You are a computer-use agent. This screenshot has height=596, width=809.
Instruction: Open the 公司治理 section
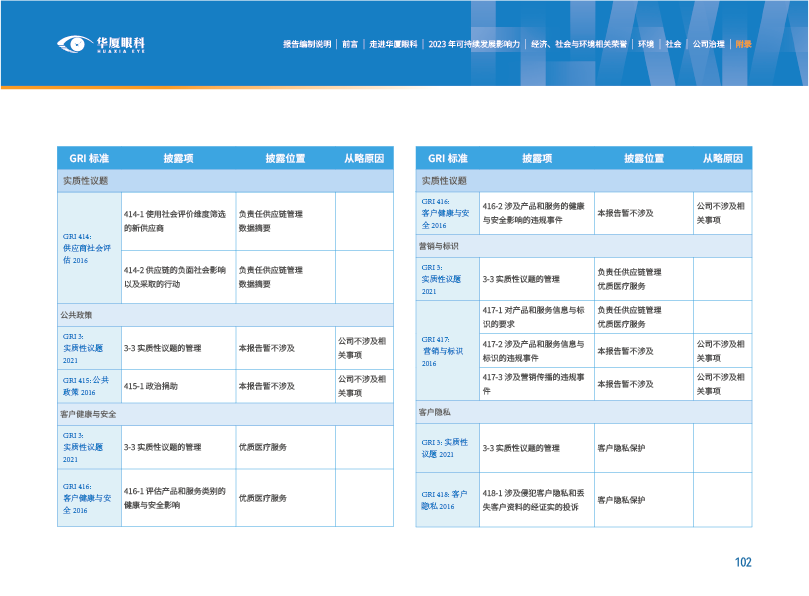click(707, 44)
